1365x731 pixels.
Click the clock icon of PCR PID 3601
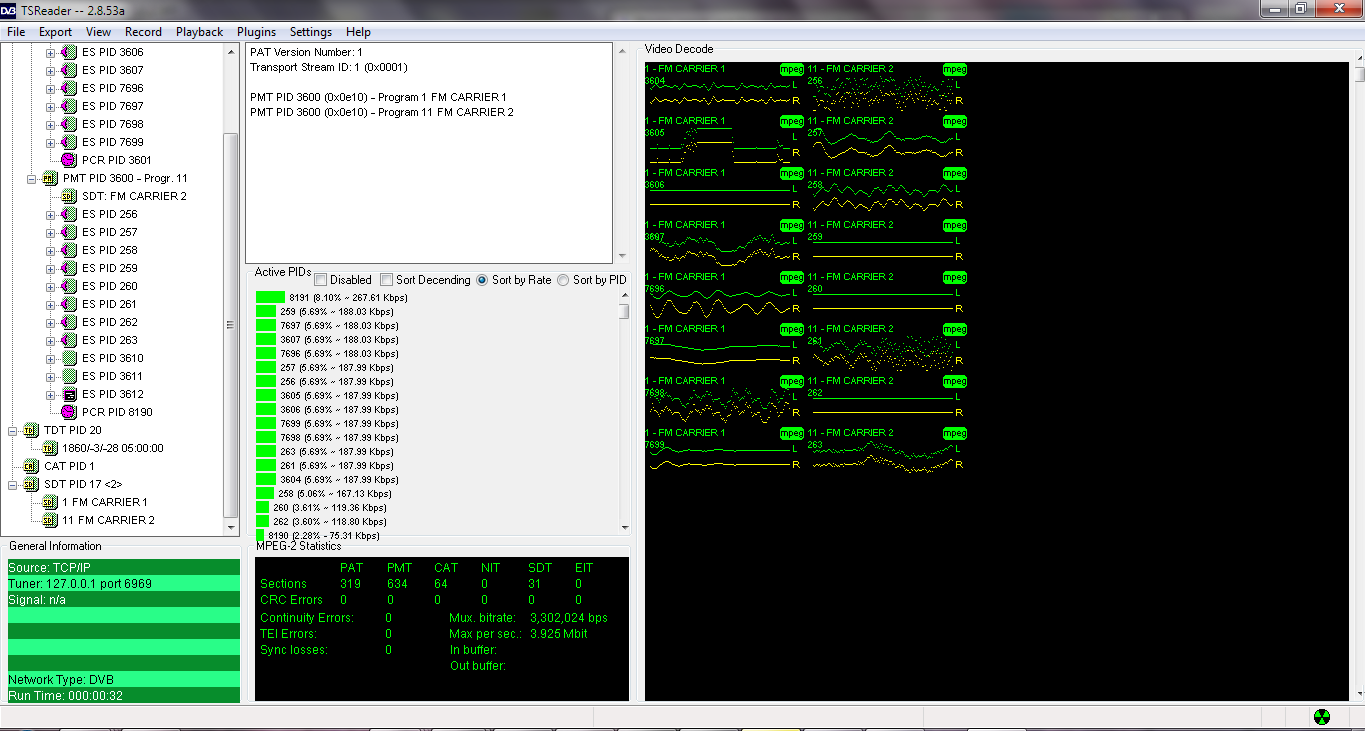click(x=68, y=160)
